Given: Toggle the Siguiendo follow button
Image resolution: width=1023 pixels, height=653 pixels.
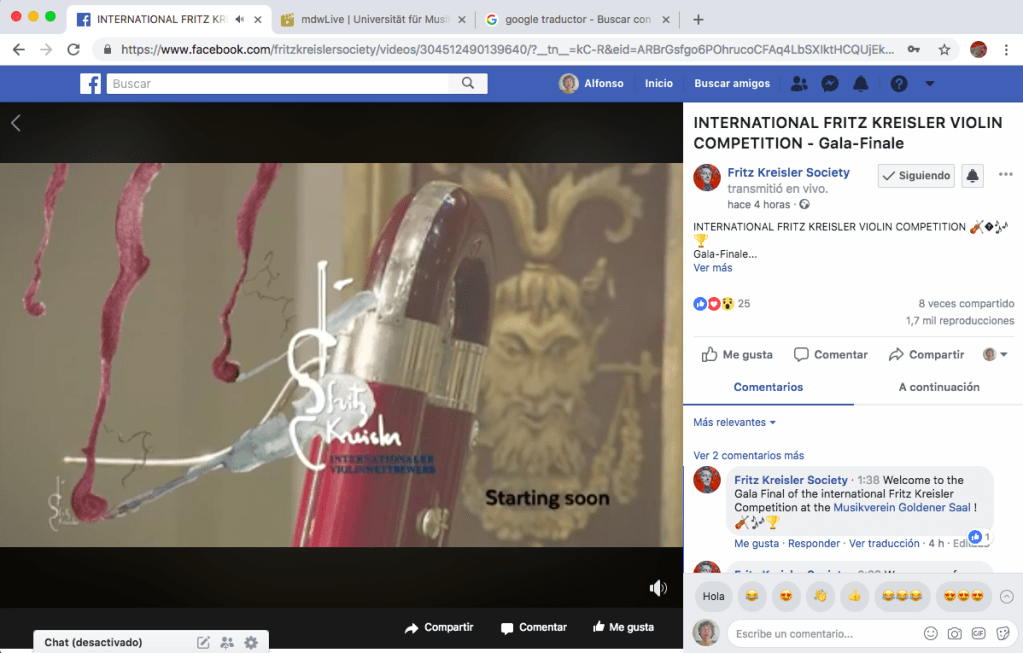Looking at the screenshot, I should point(916,176).
